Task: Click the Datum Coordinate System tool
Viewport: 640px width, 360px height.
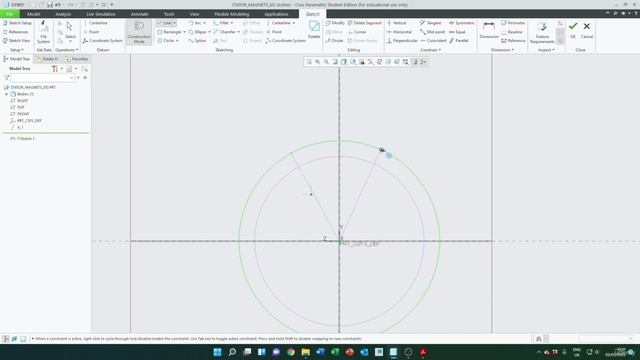Action: tap(102, 41)
